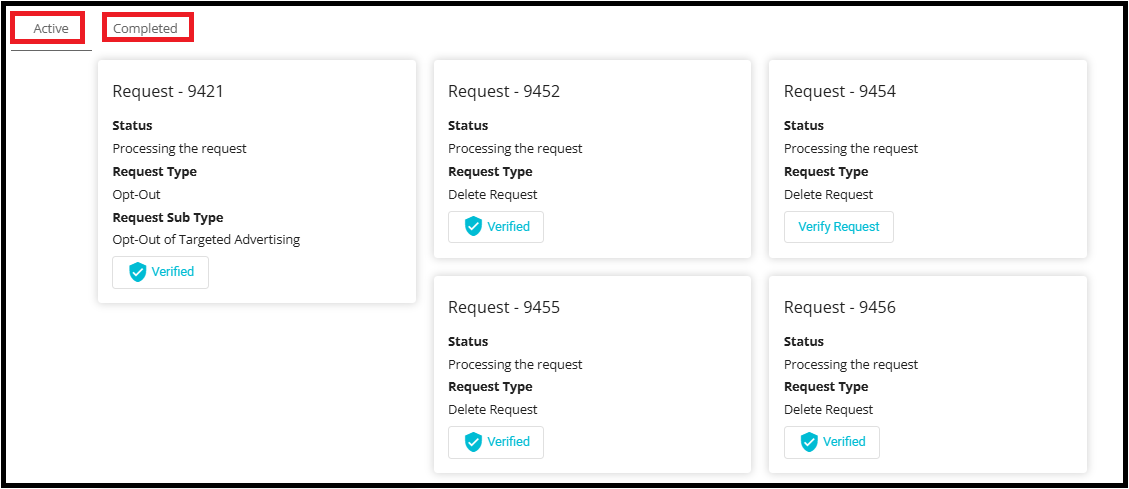
Task: Select the Request - 9421 card title
Action: (168, 91)
